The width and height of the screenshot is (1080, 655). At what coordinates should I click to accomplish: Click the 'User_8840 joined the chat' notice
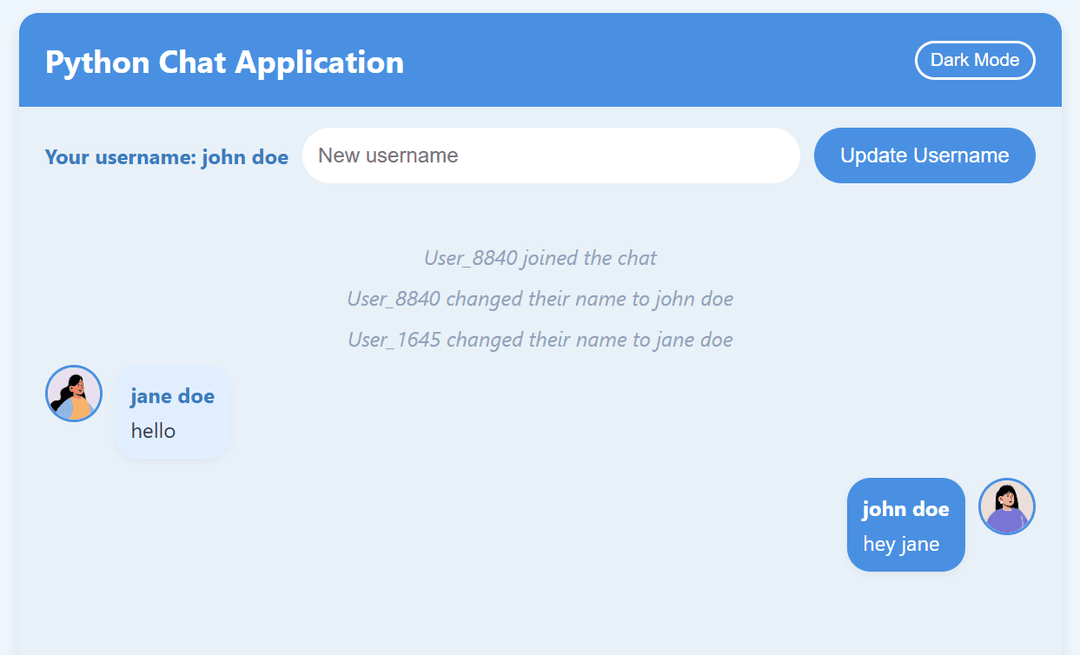[540, 258]
